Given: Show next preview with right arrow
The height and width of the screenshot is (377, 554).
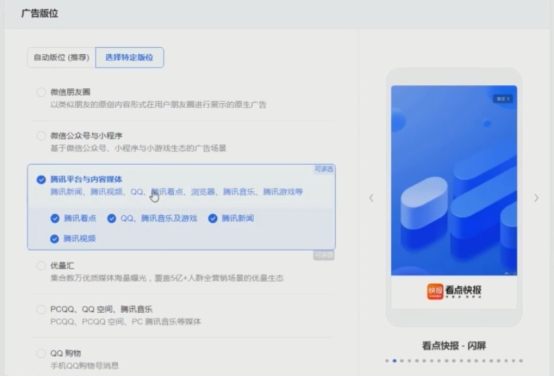Looking at the screenshot, I should pyautogui.click(x=536, y=198).
